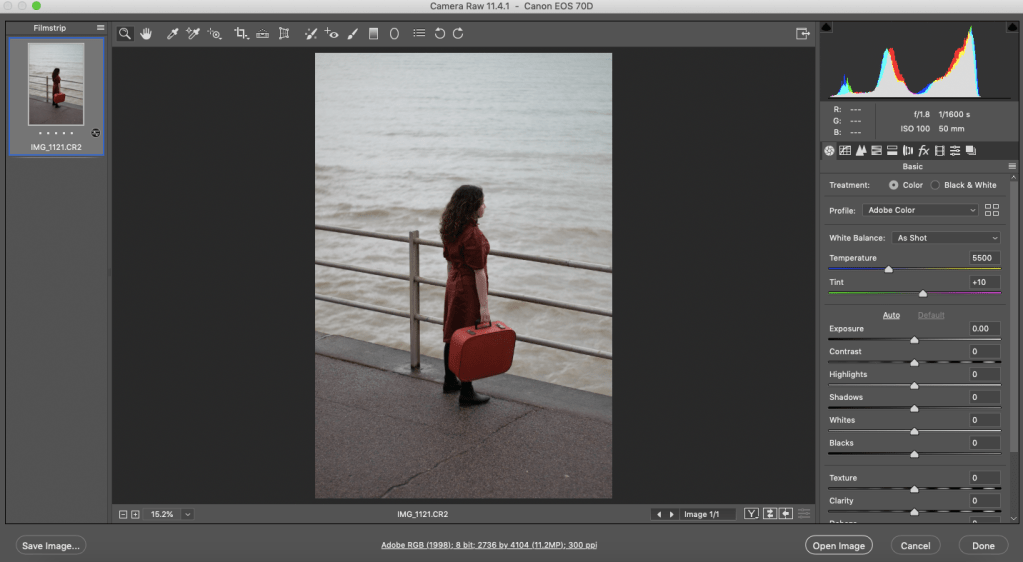Select the White Balance eyedropper tool
Image resolution: width=1023 pixels, height=562 pixels.
pyautogui.click(x=172, y=33)
